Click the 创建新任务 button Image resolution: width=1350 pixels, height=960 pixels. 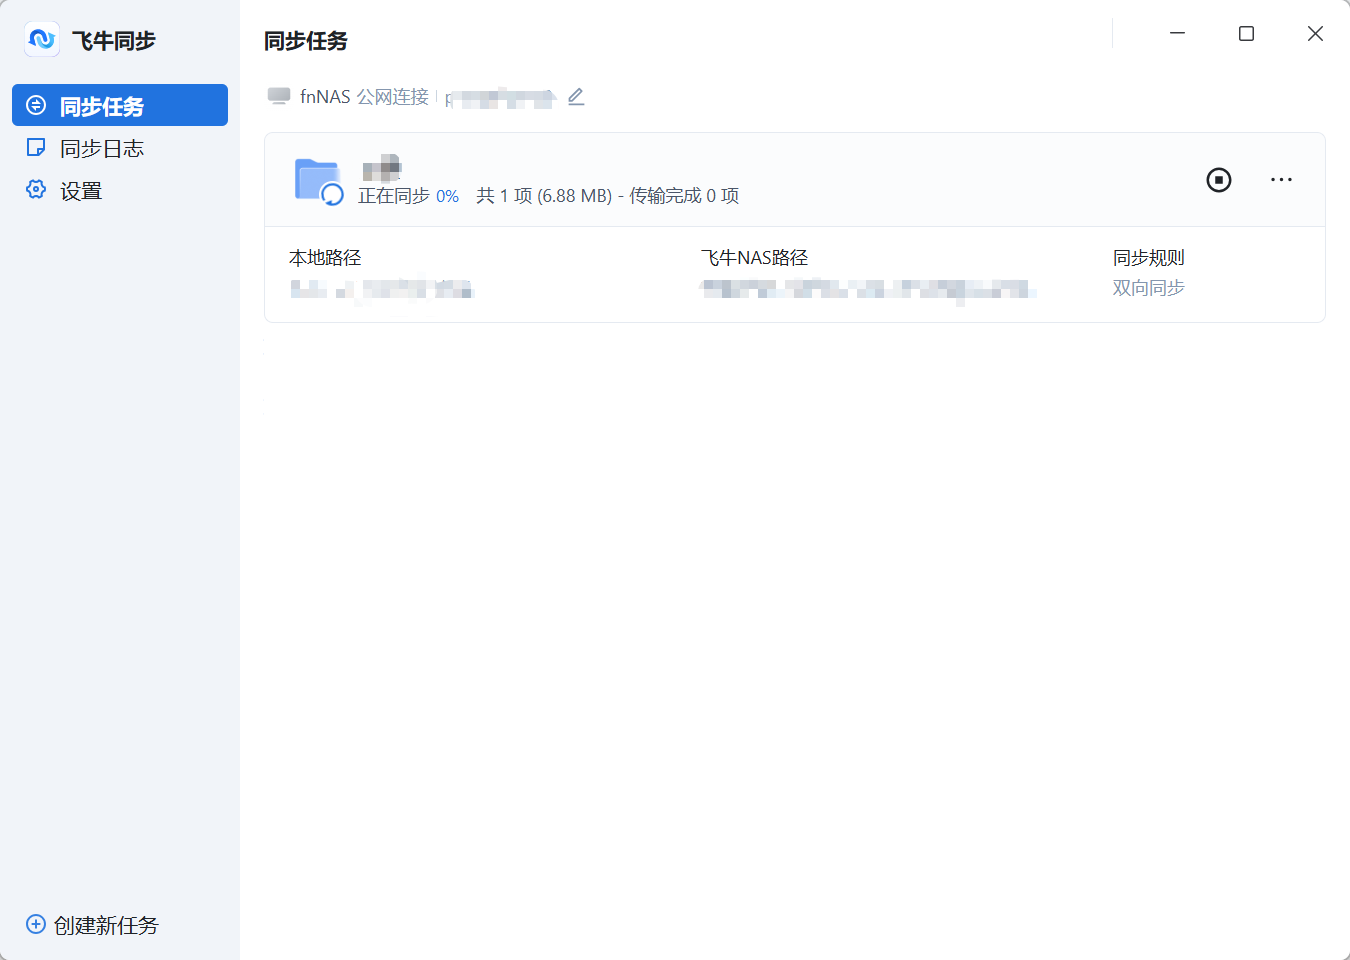(x=92, y=925)
